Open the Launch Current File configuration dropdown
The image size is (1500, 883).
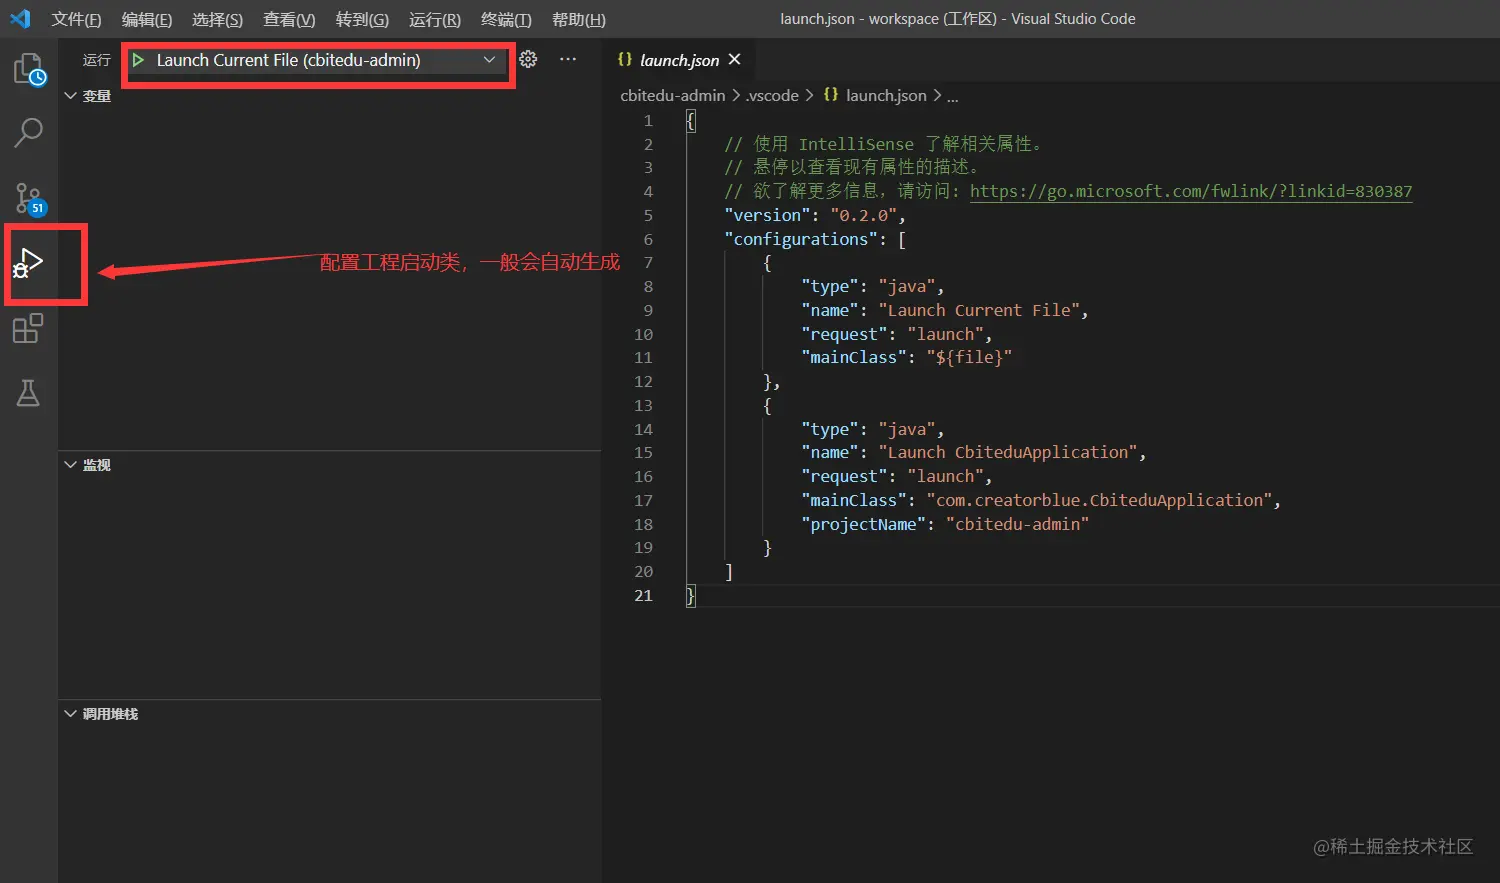point(491,60)
